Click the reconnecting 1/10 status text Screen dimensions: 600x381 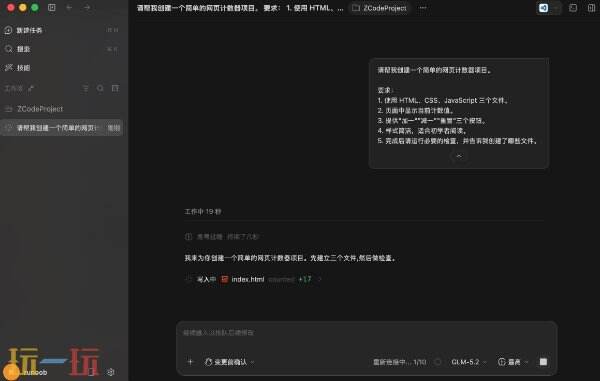point(399,362)
